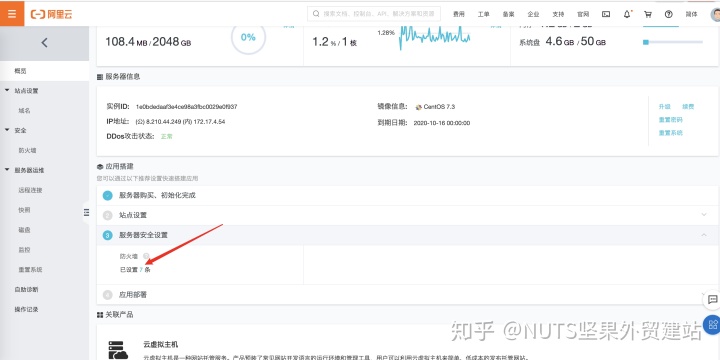Open the 费用 top menu

459,14
